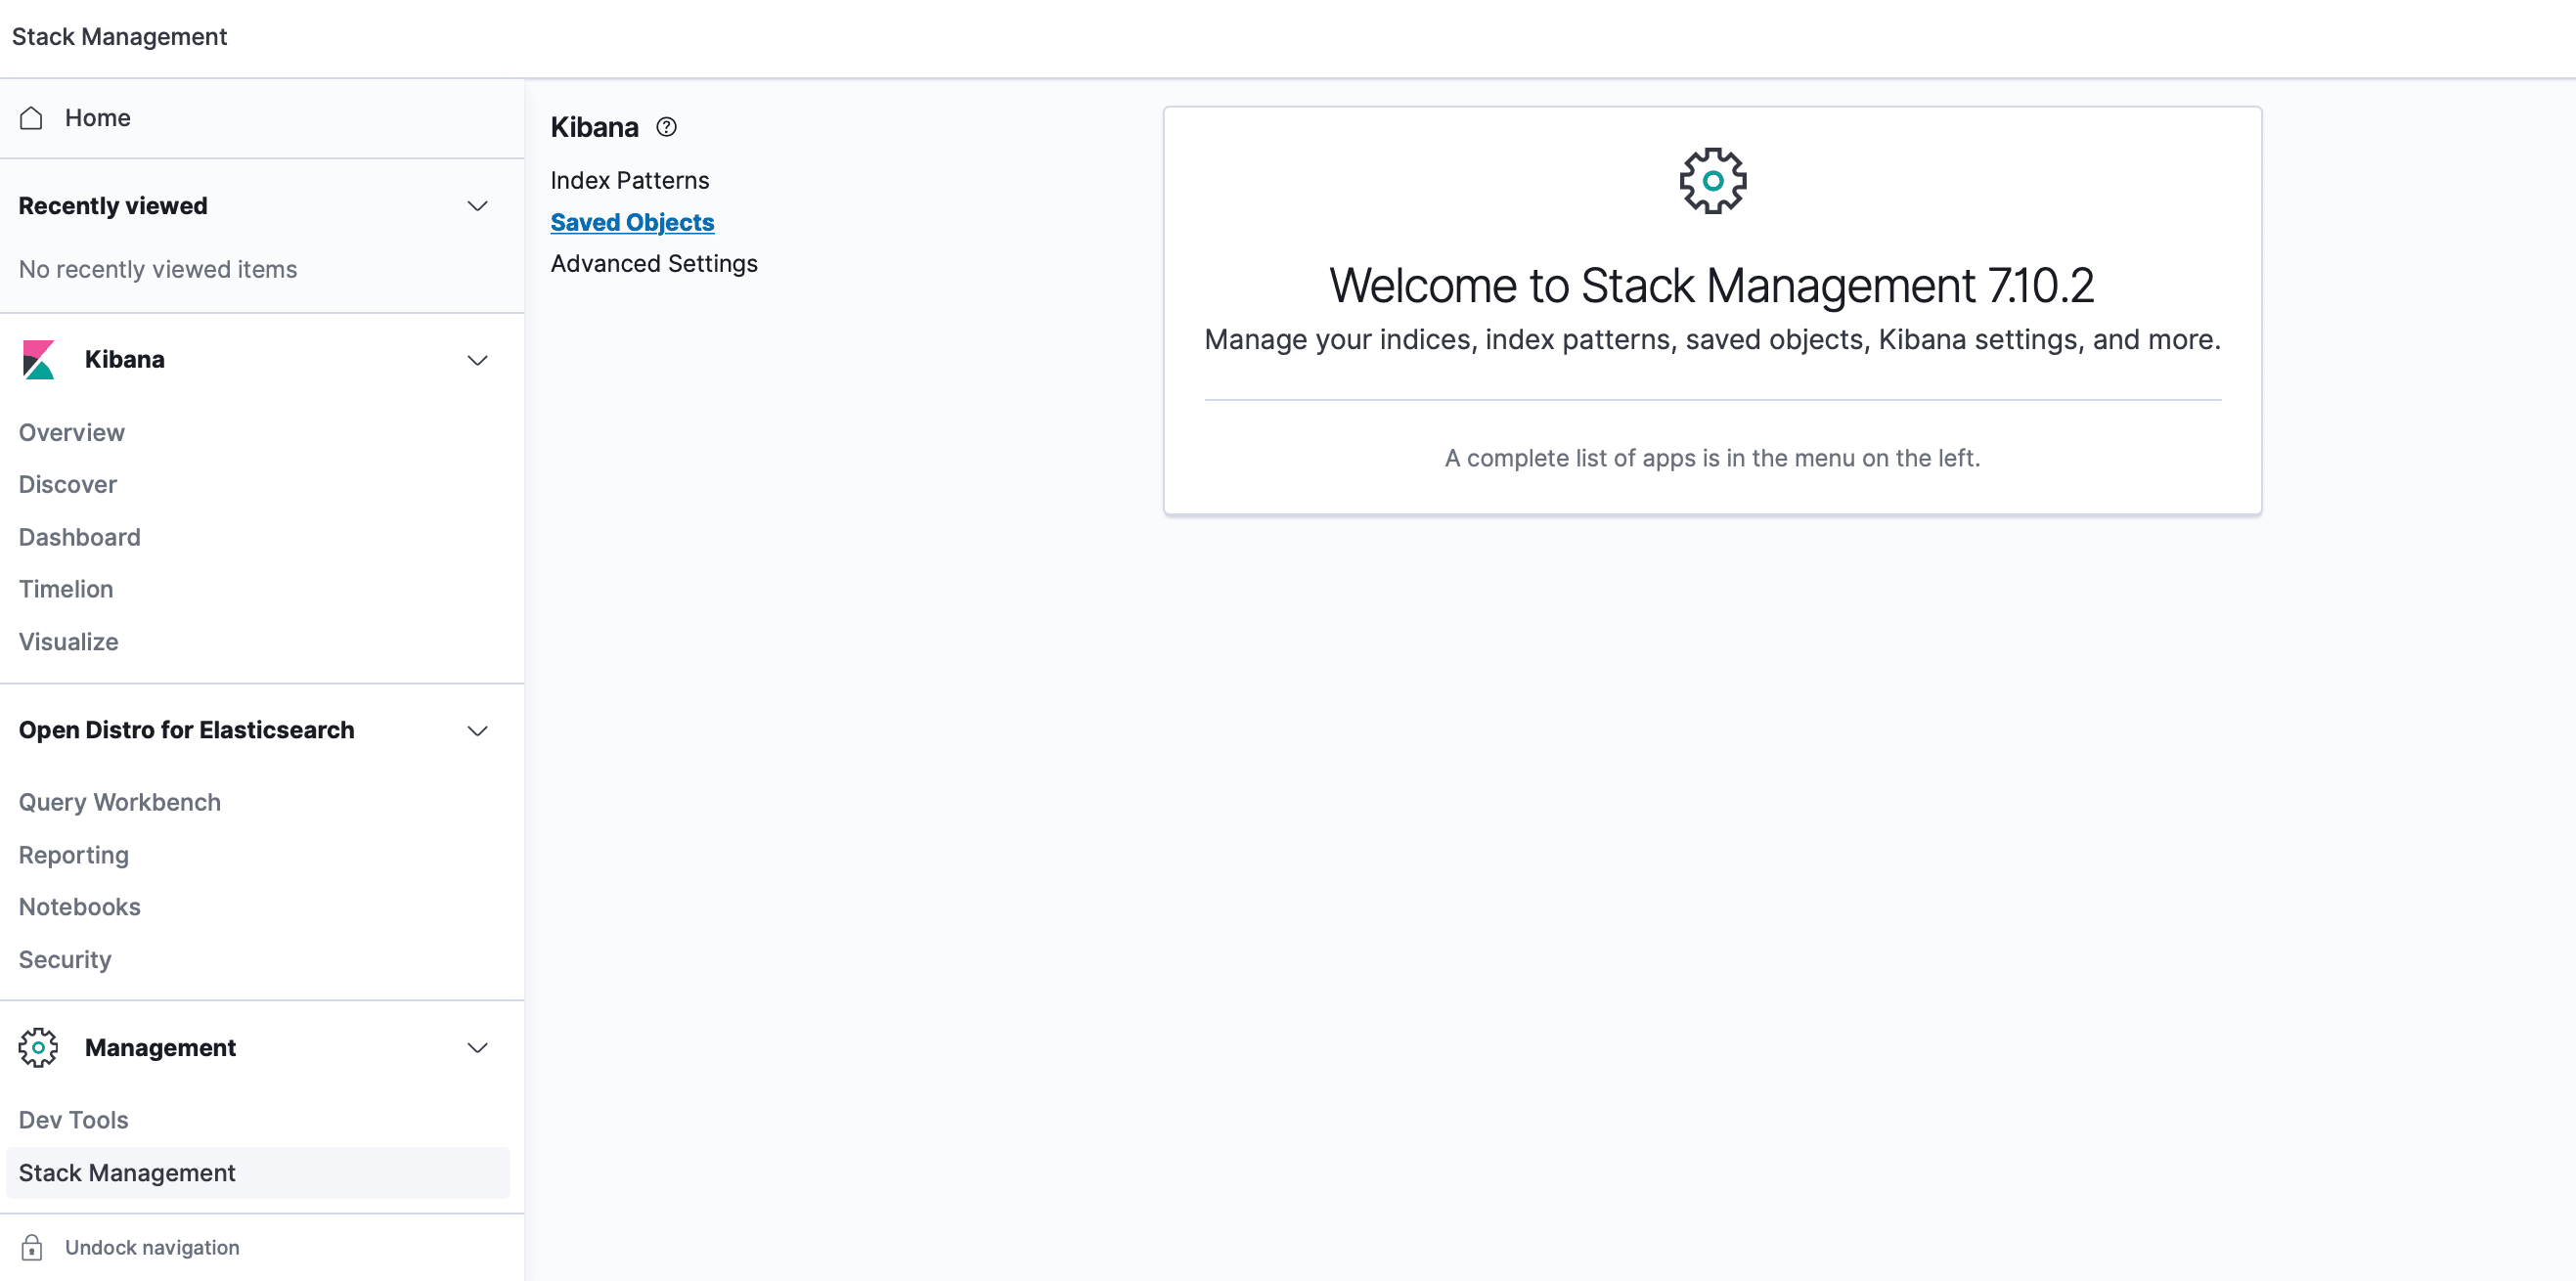
Task: Select Dashboard from the Kibana menu
Action: point(79,537)
